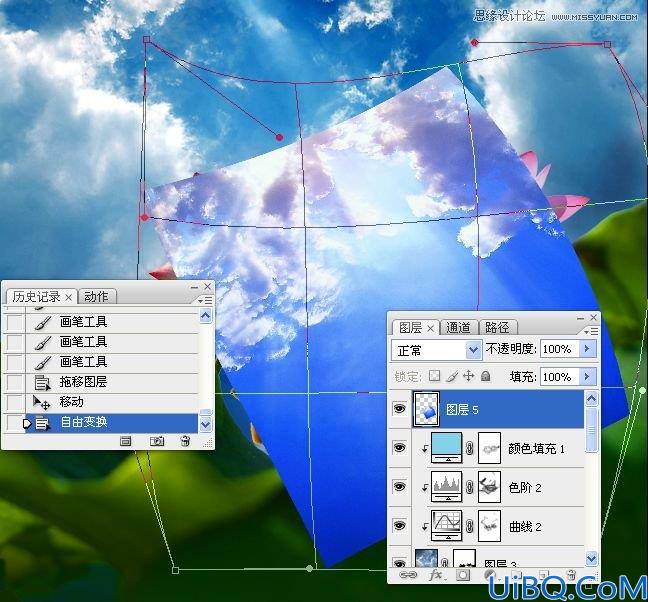The width and height of the screenshot is (648, 602).
Task: Select the 颜色填充 1 layer name
Action: tap(536, 449)
